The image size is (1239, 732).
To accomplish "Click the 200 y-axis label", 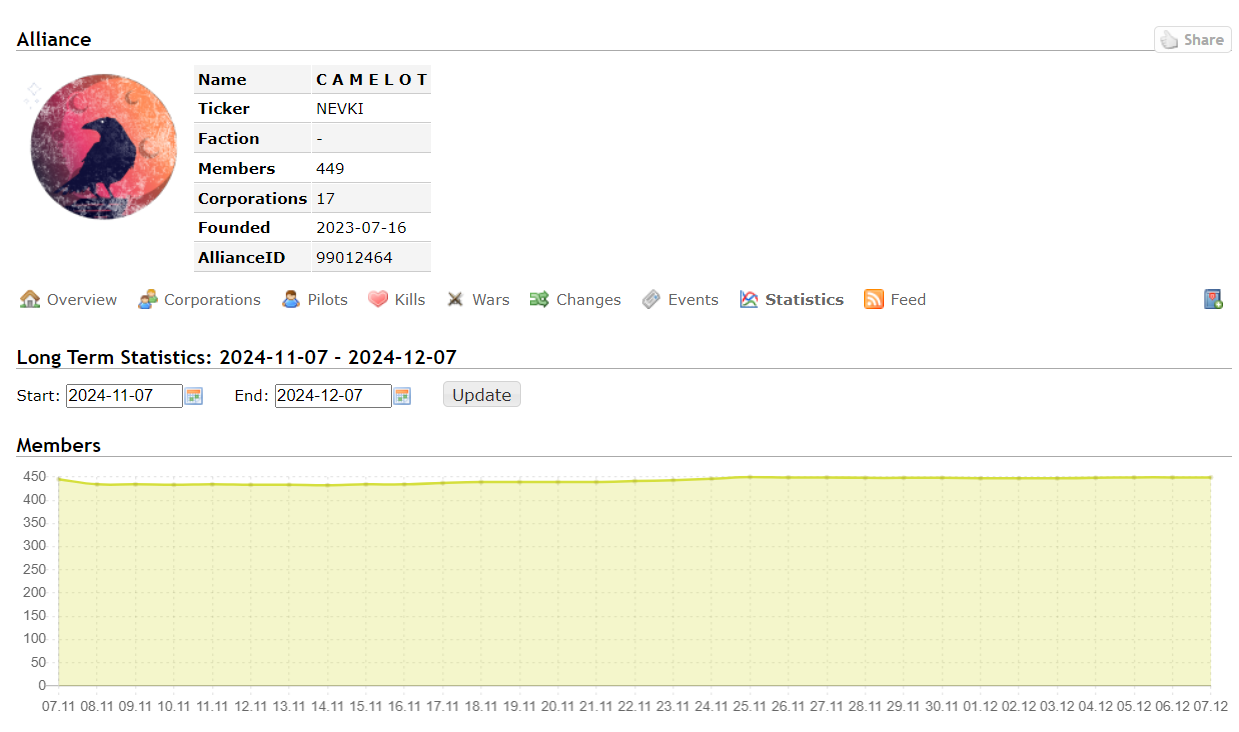I will [x=34, y=592].
